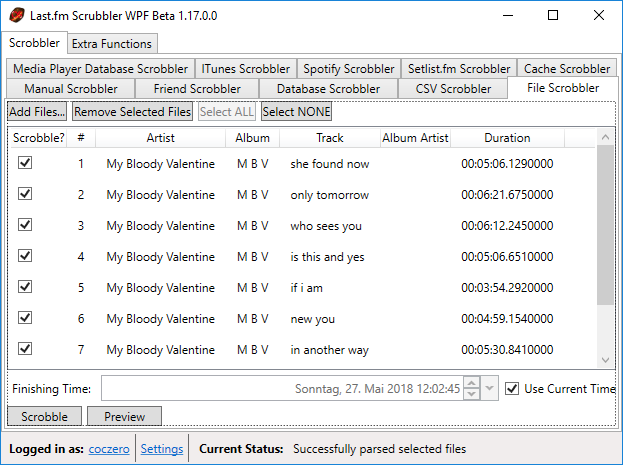
Task: Uncheck scrobble box for if i am
Action: click(x=25, y=287)
